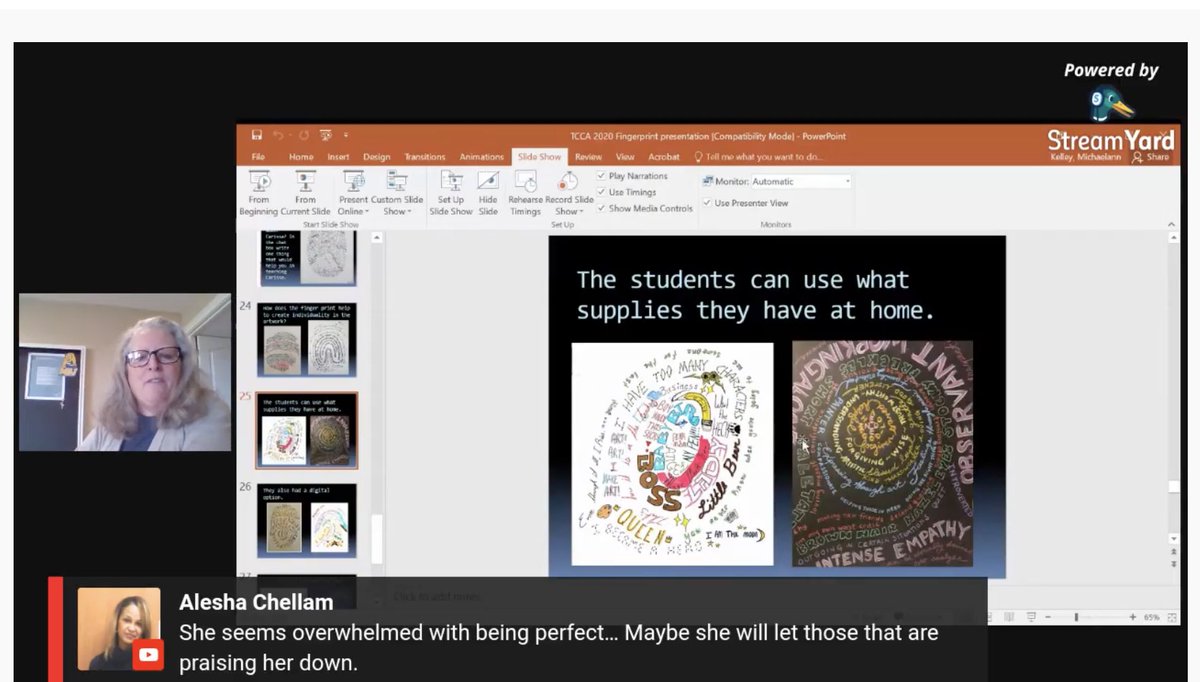Open Record Slide Show dropdown
The image size is (1200, 682).
pos(568,193)
